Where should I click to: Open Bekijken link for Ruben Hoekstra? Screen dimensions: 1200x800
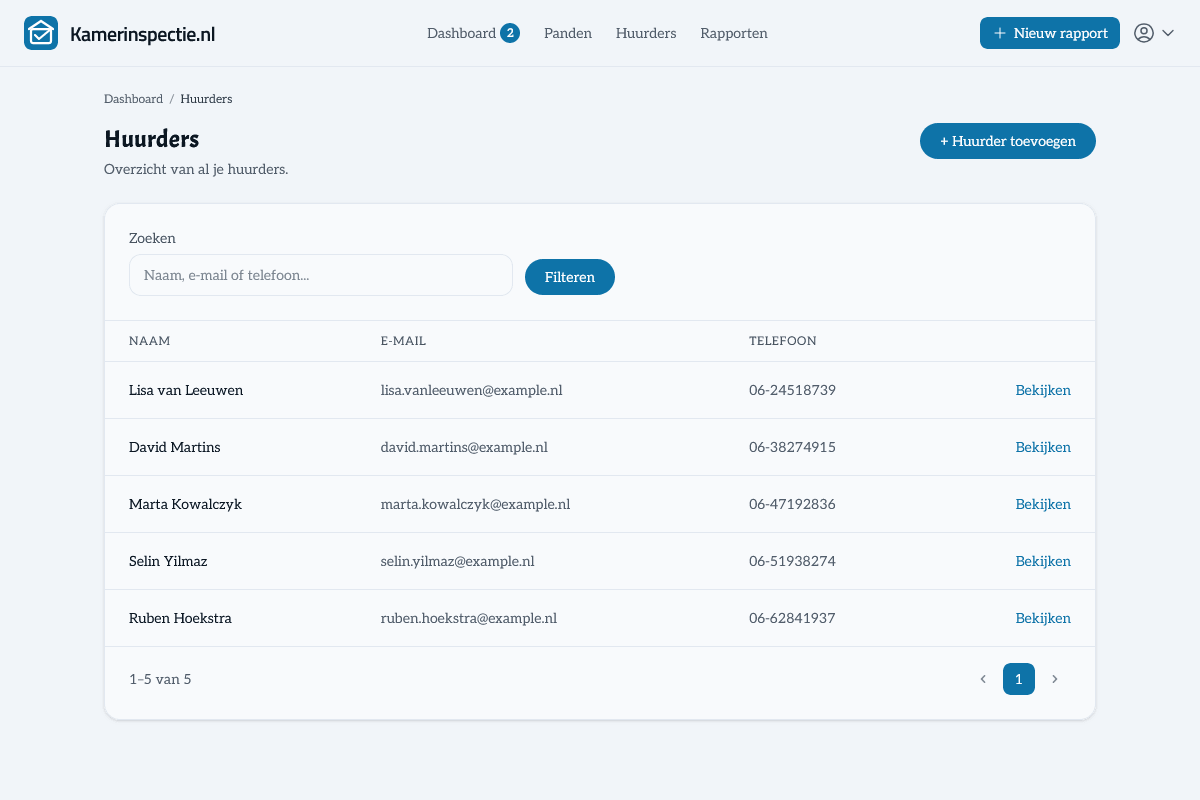pos(1043,618)
